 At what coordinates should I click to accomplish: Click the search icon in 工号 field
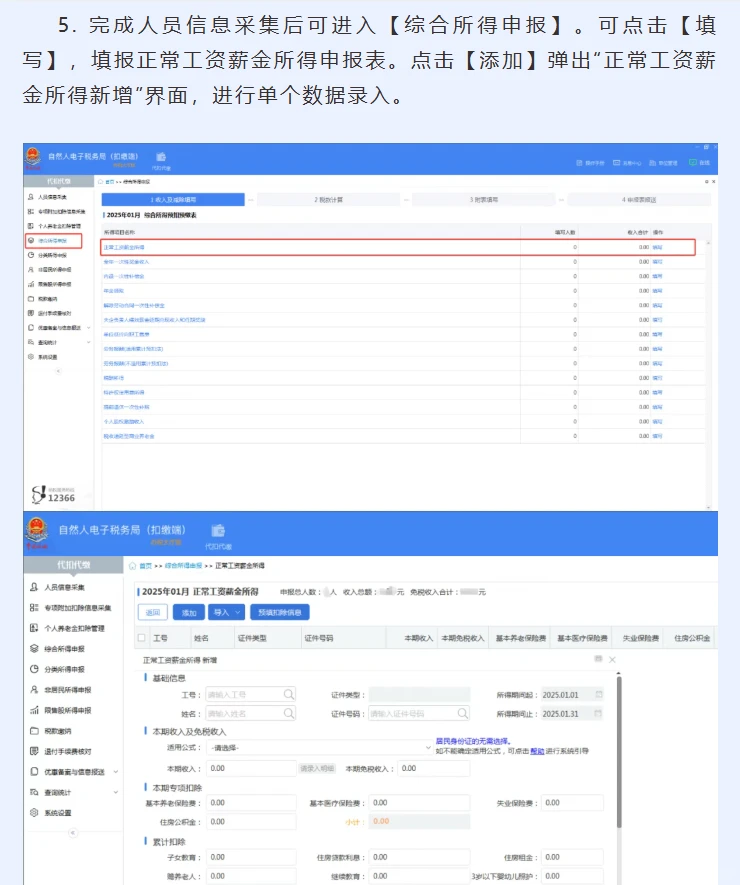coord(288,694)
